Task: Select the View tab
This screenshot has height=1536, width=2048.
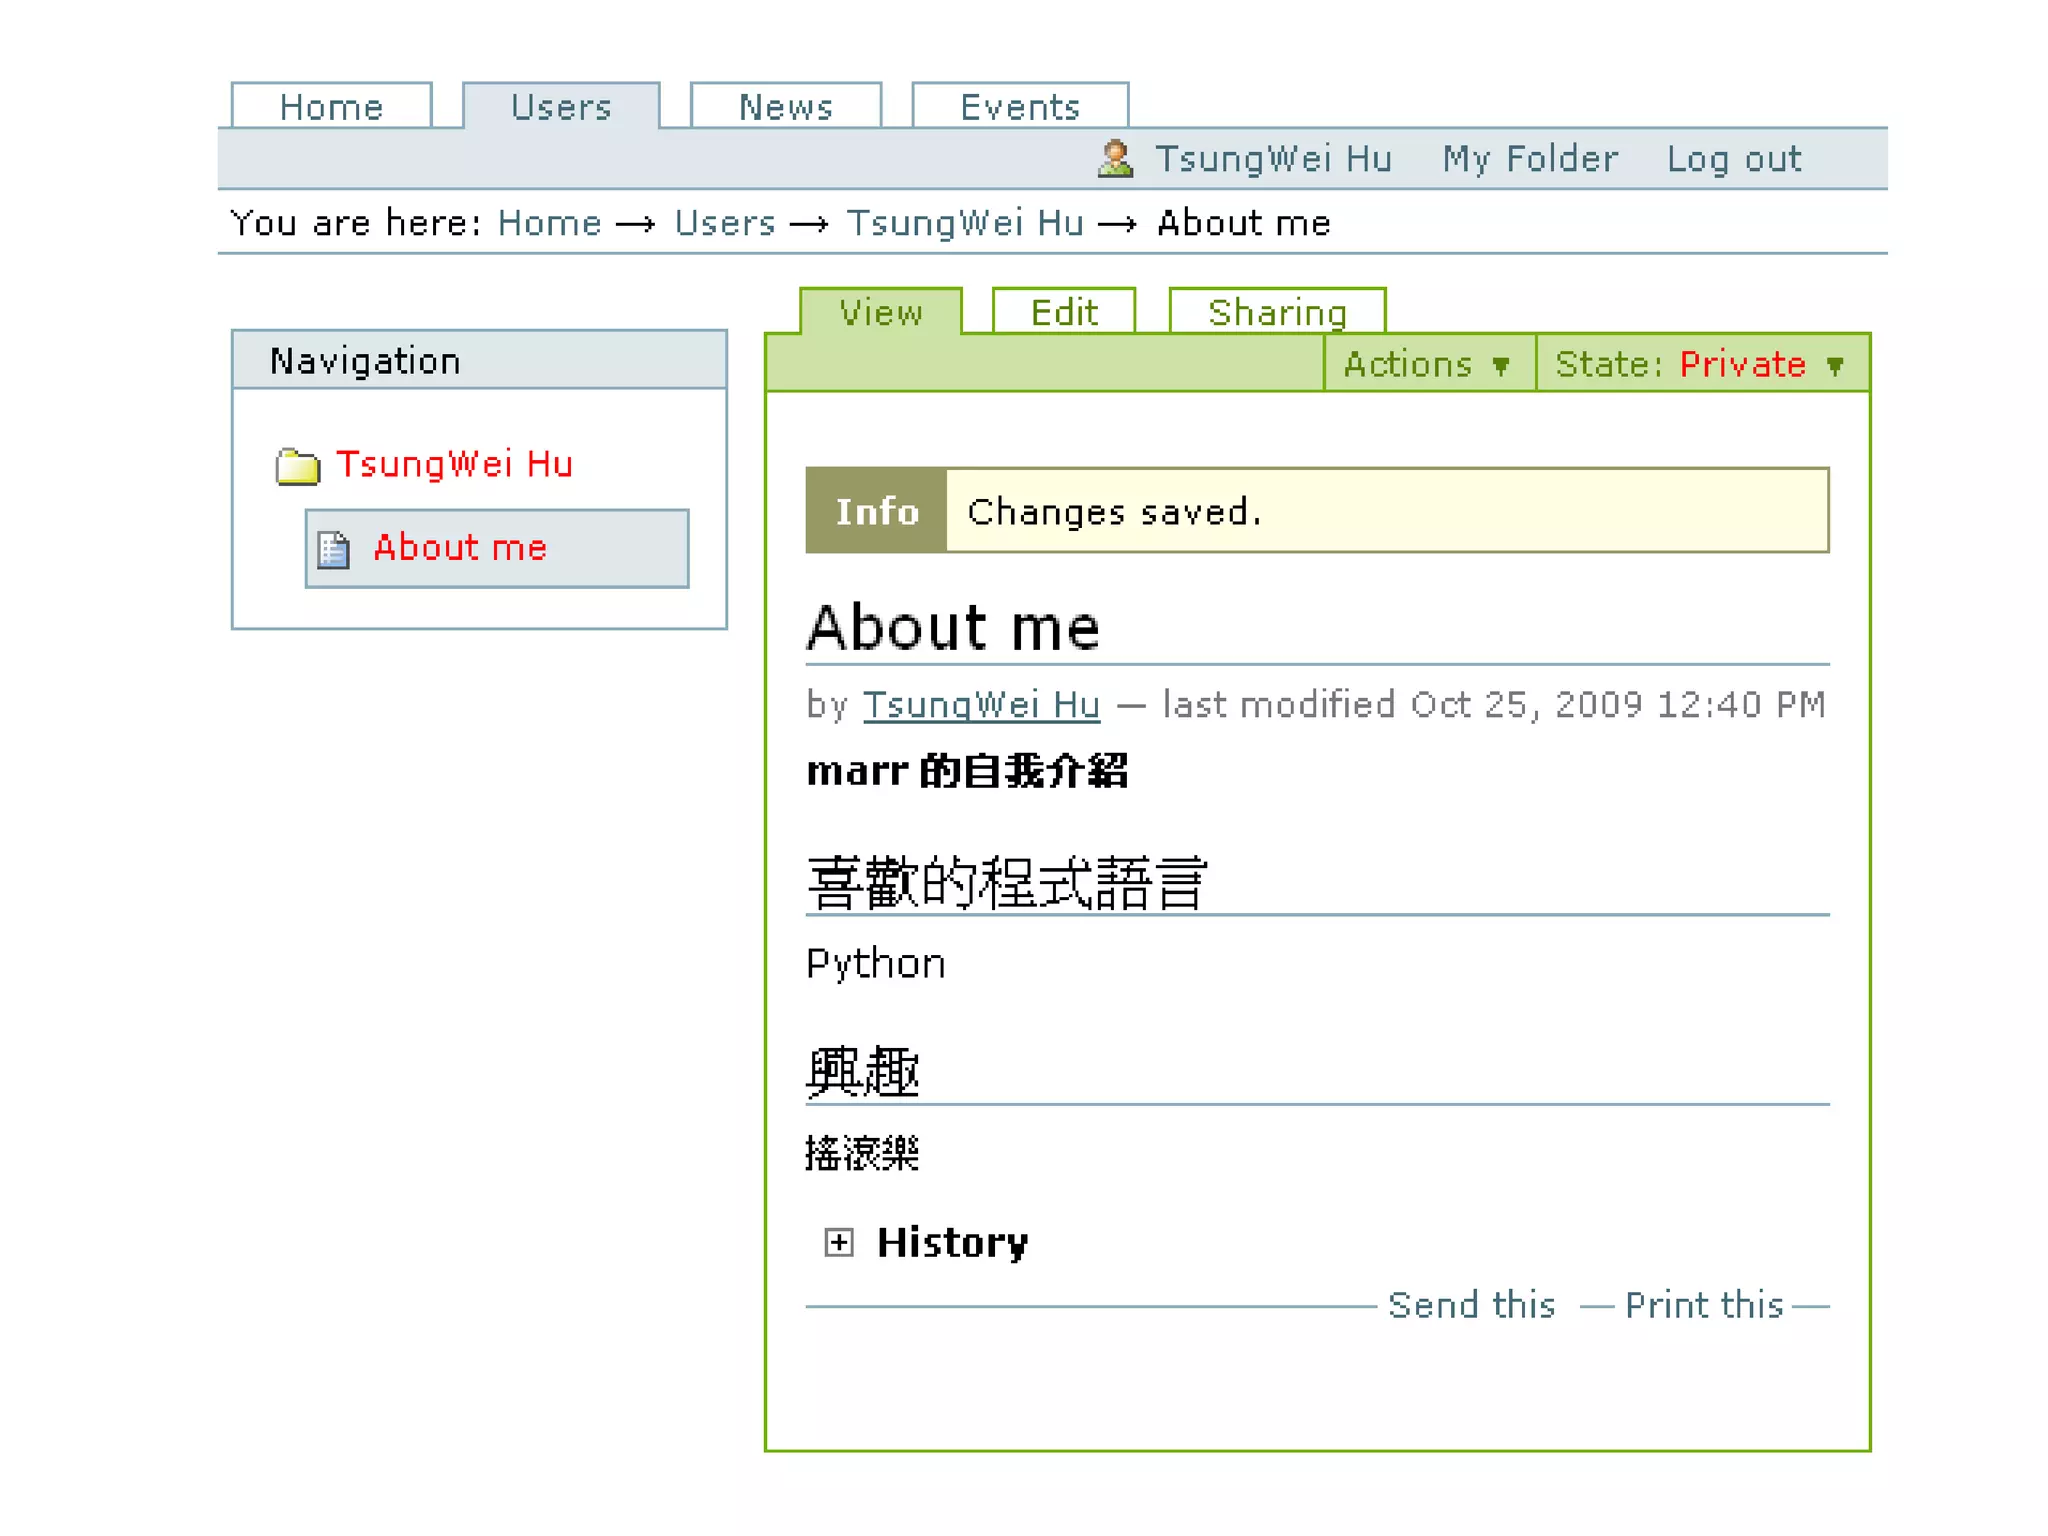Action: click(x=880, y=312)
